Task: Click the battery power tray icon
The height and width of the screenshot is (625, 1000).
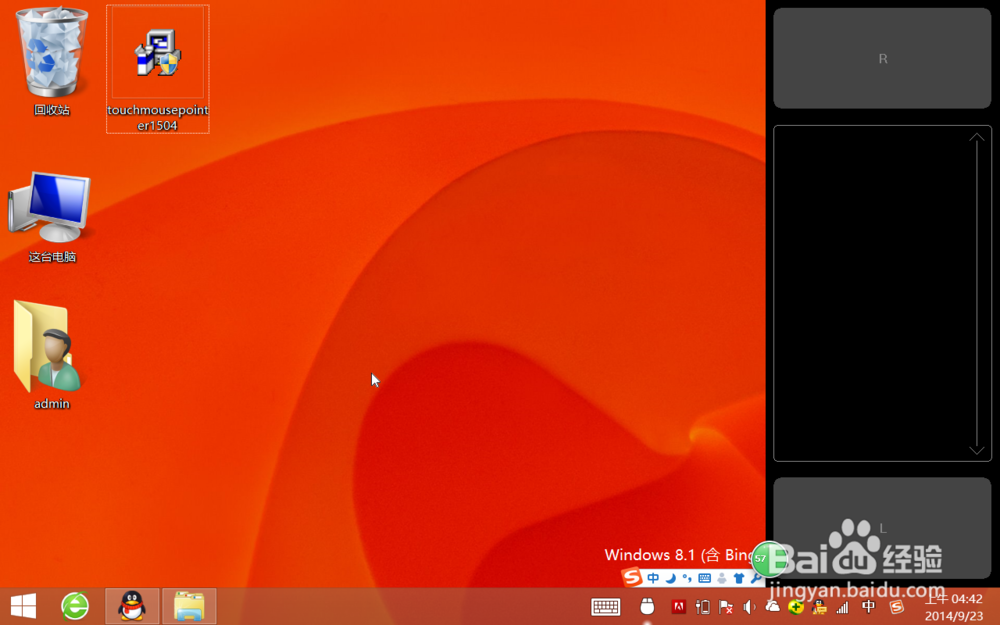Action: pos(703,607)
